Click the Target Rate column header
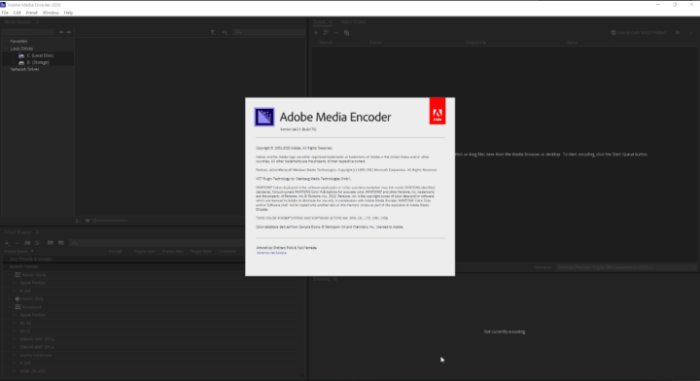Viewport: 700px width, 381px height. [201, 251]
